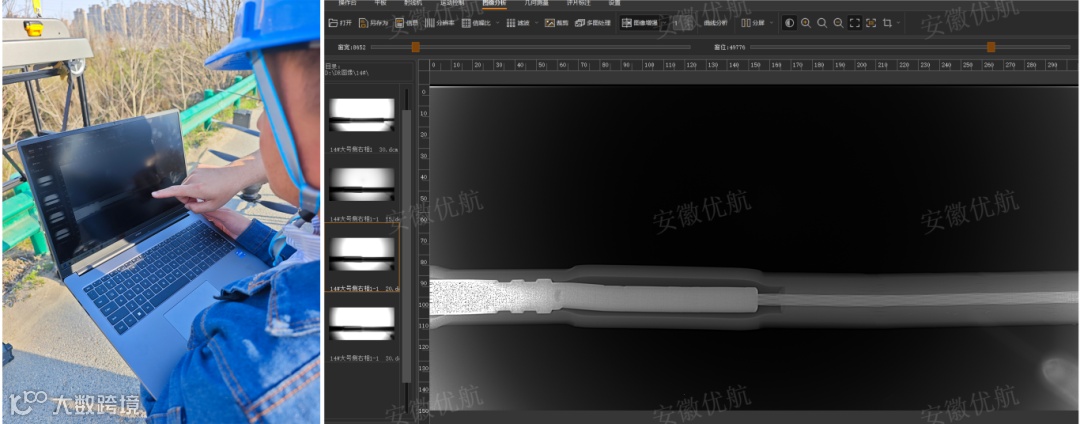Click the 窗位:49770 value label
This screenshot has height=424, width=1080.
(x=729, y=47)
